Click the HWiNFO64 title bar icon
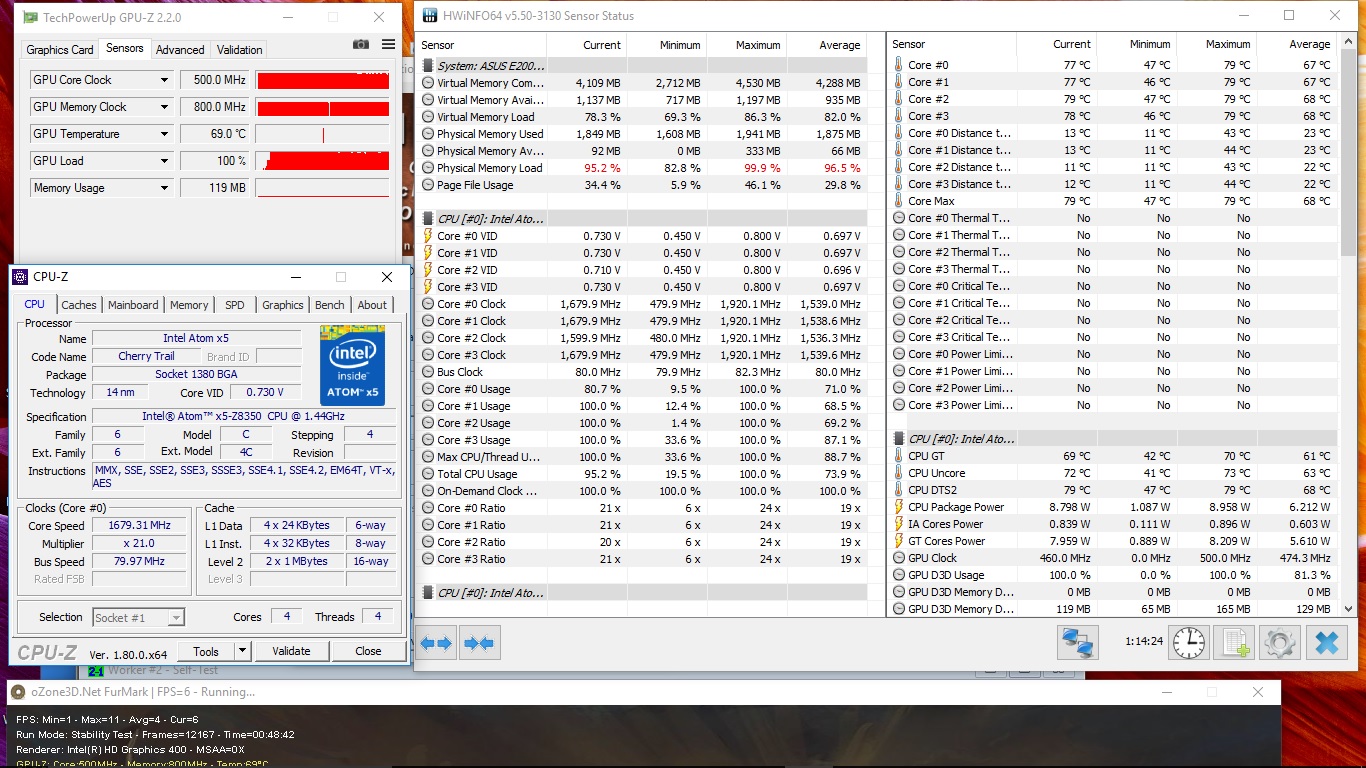The height and width of the screenshot is (768, 1366). [429, 15]
